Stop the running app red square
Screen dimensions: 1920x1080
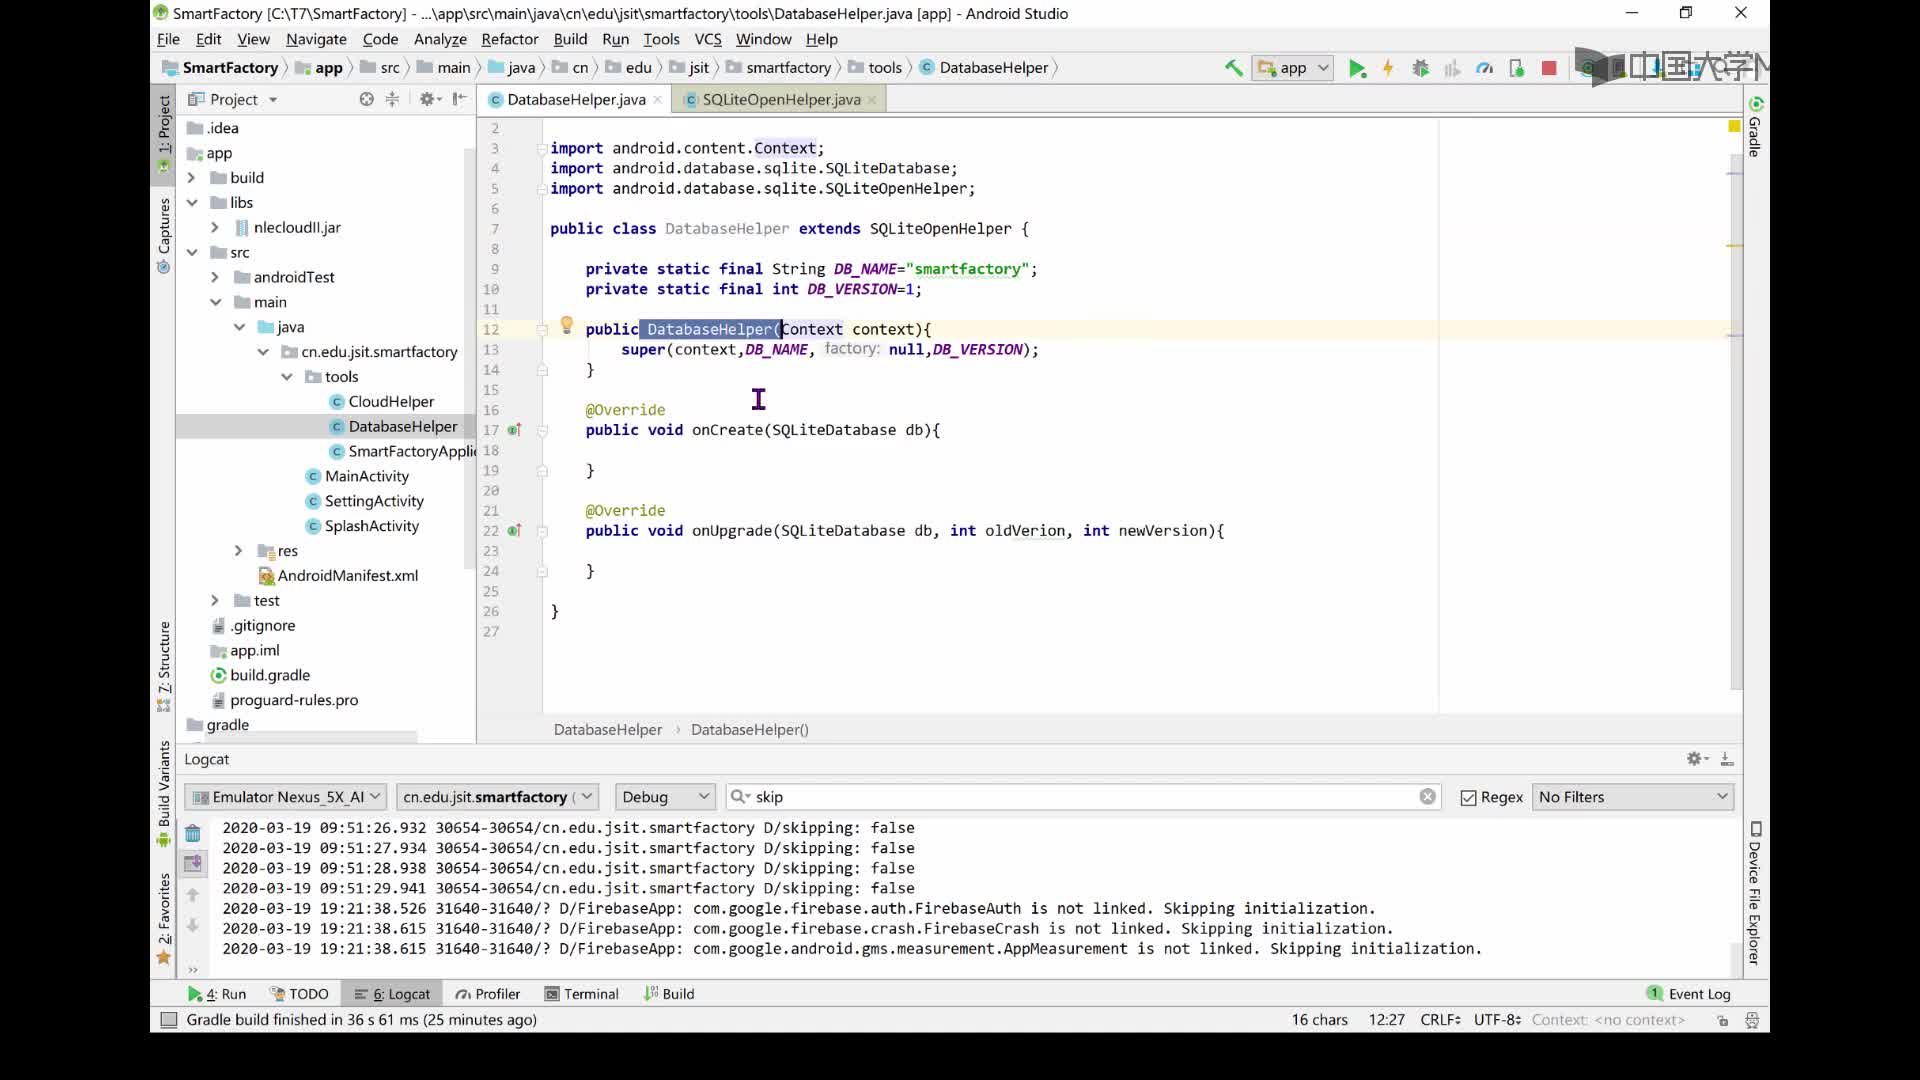[1549, 68]
